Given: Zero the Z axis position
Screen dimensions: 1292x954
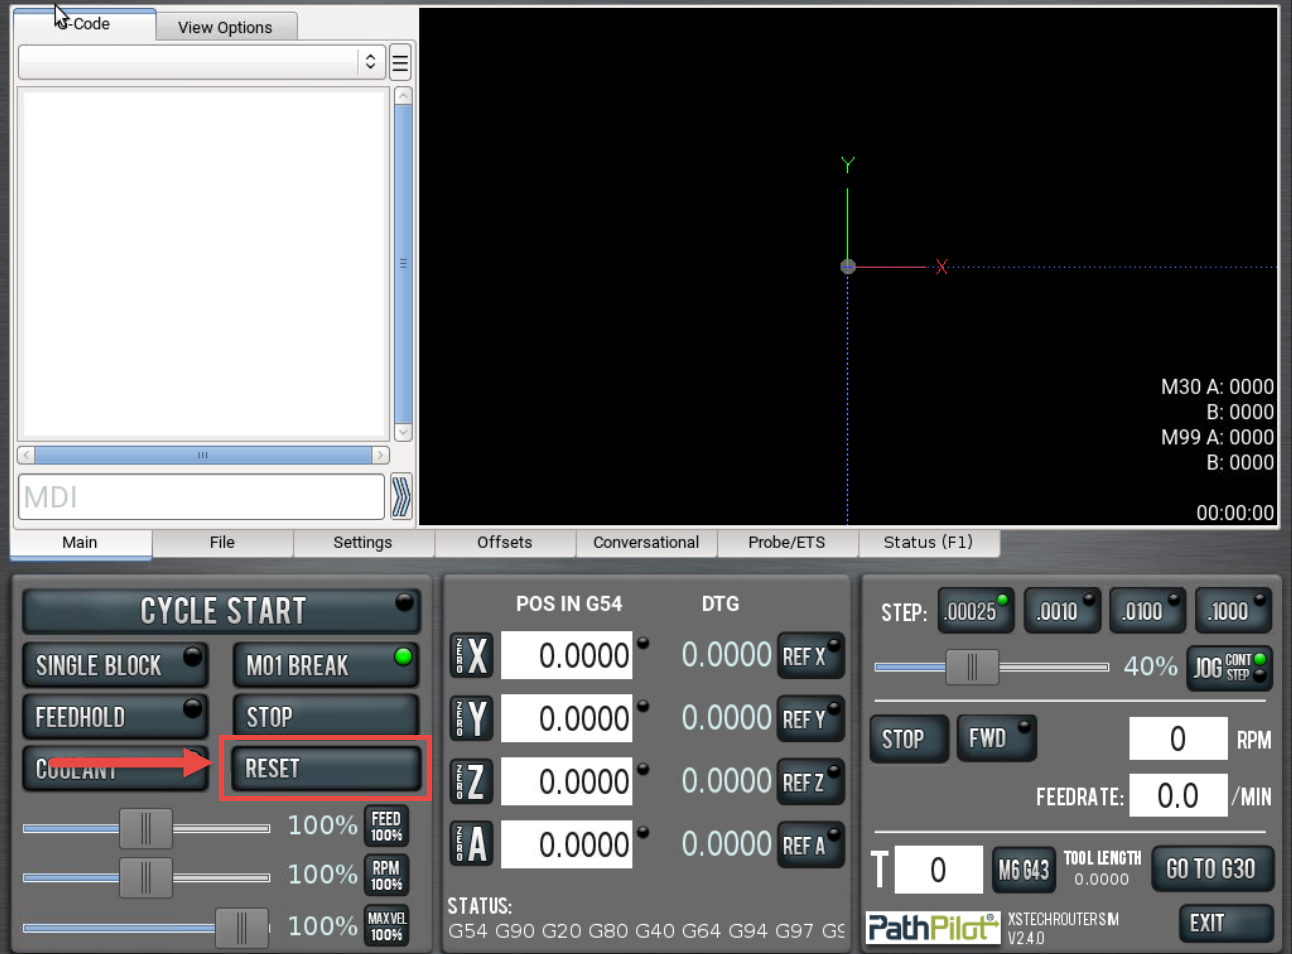Looking at the screenshot, I should click(x=471, y=782).
